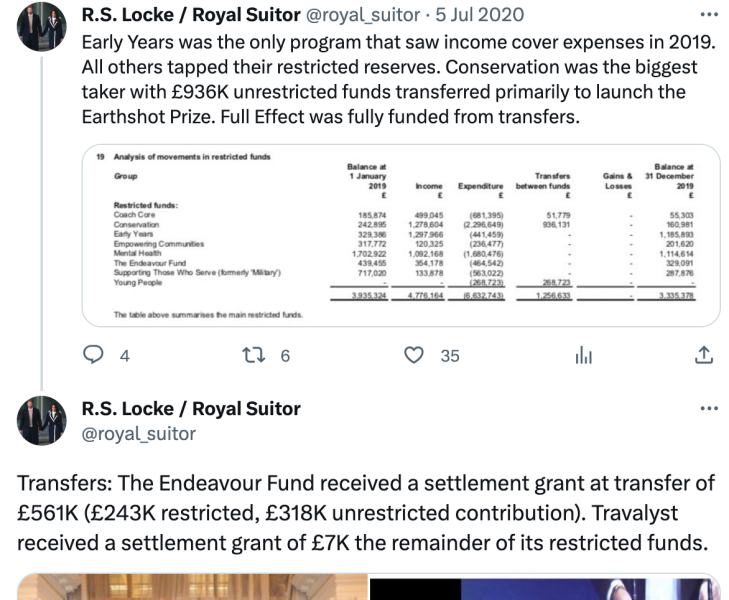Open more options on second tweet
This screenshot has width=729, height=600.
click(x=709, y=409)
